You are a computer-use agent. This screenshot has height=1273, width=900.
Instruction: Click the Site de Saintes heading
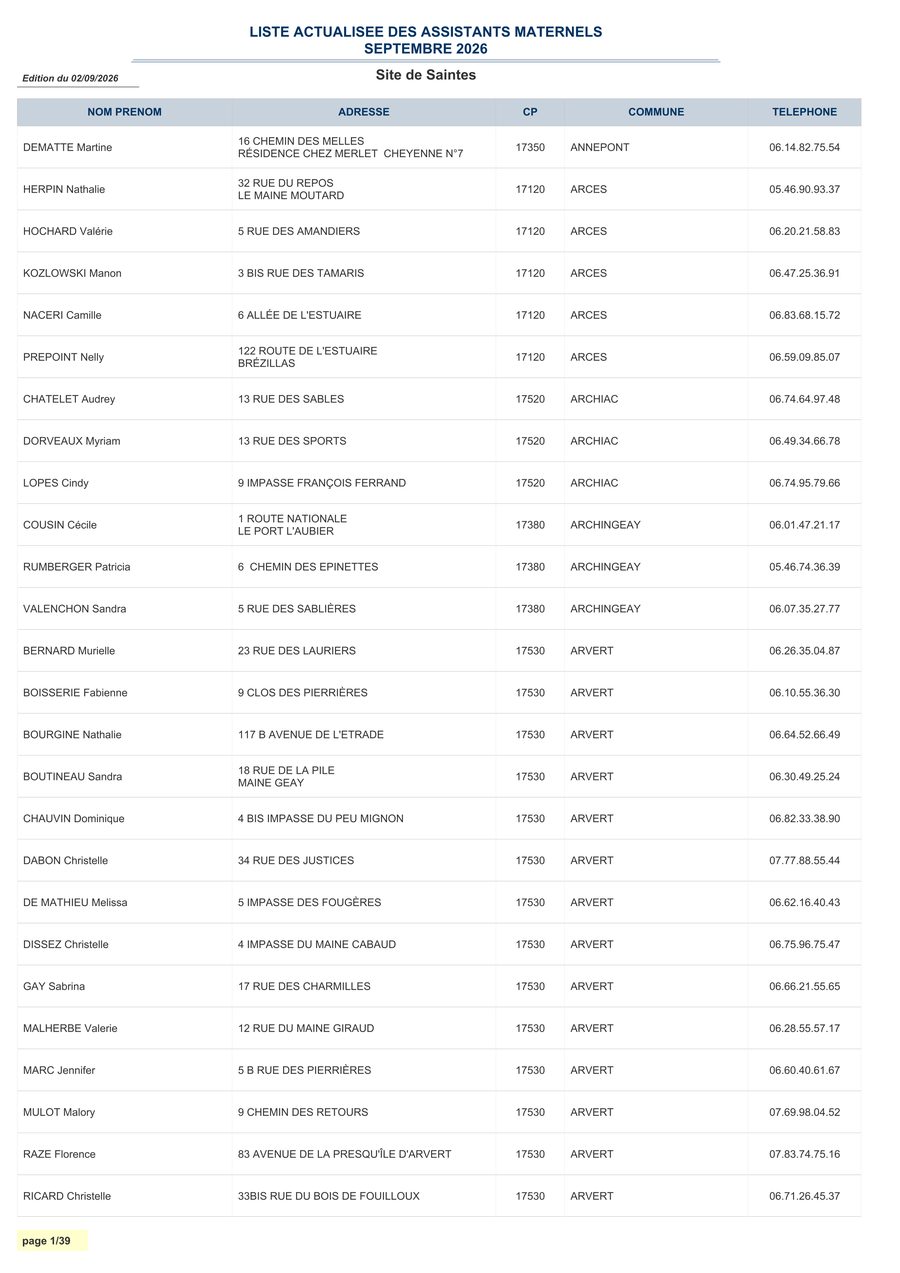click(x=426, y=75)
